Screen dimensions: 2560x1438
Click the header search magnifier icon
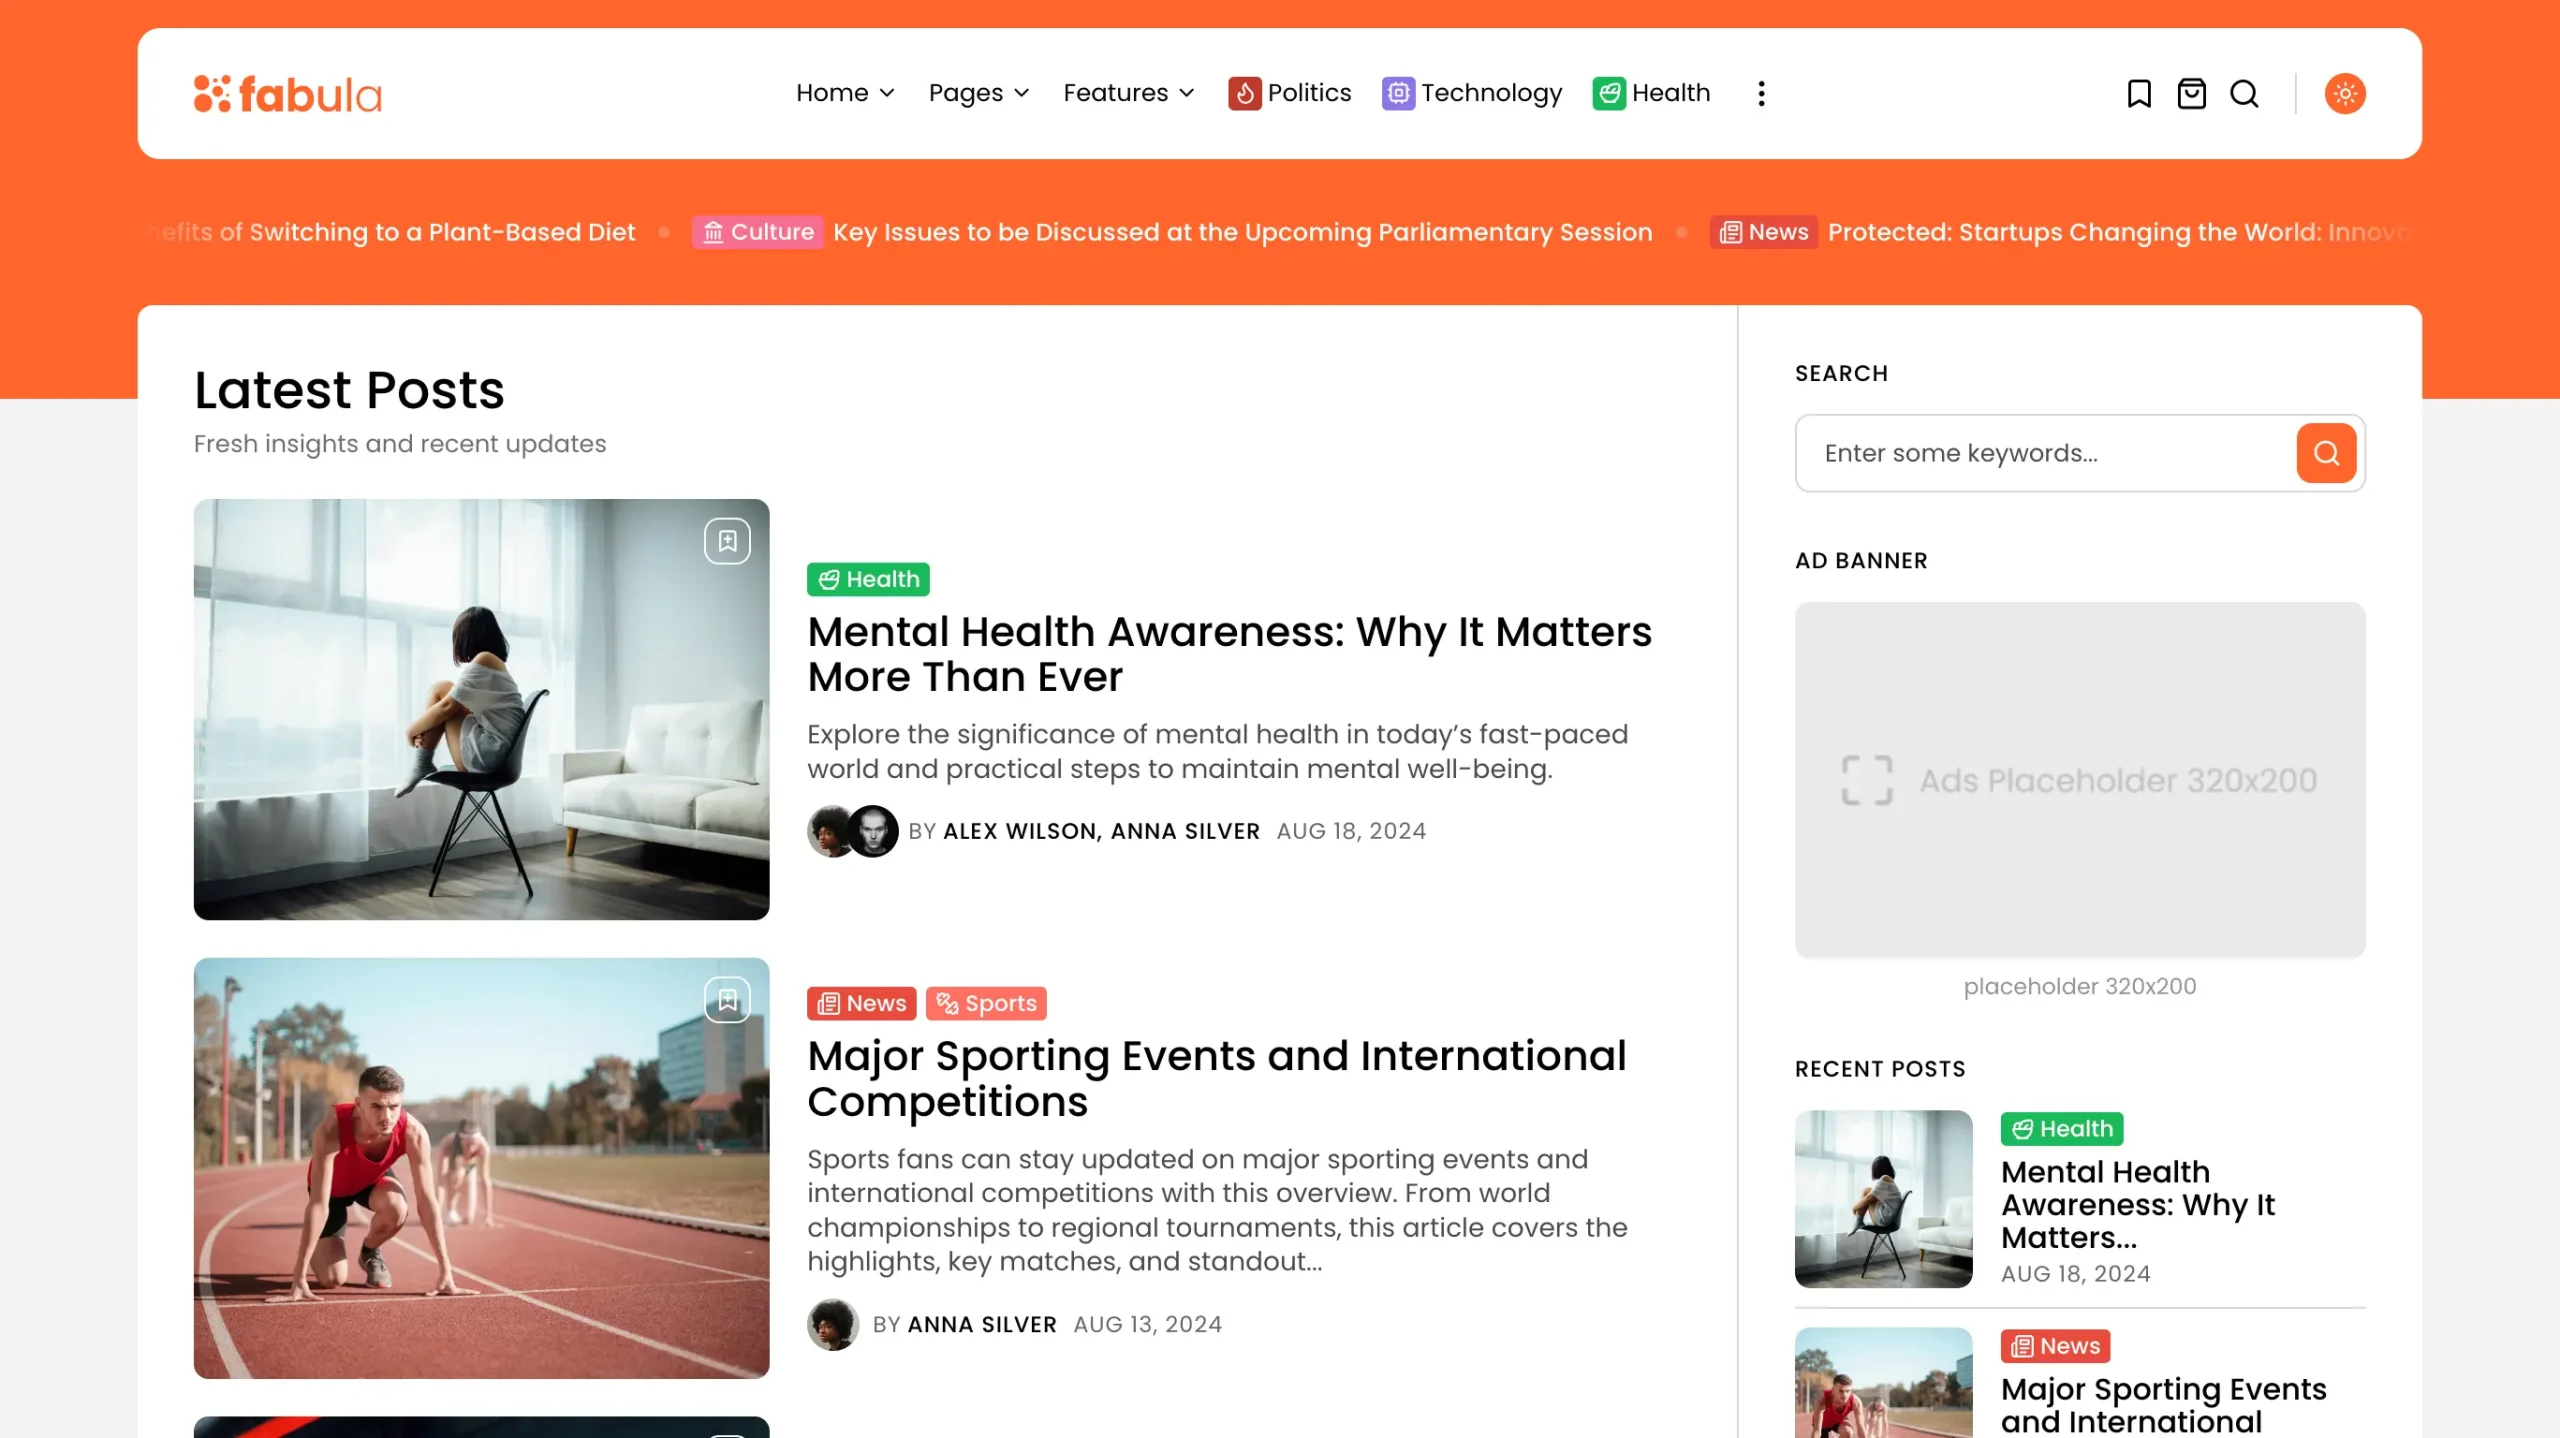[x=2244, y=93]
